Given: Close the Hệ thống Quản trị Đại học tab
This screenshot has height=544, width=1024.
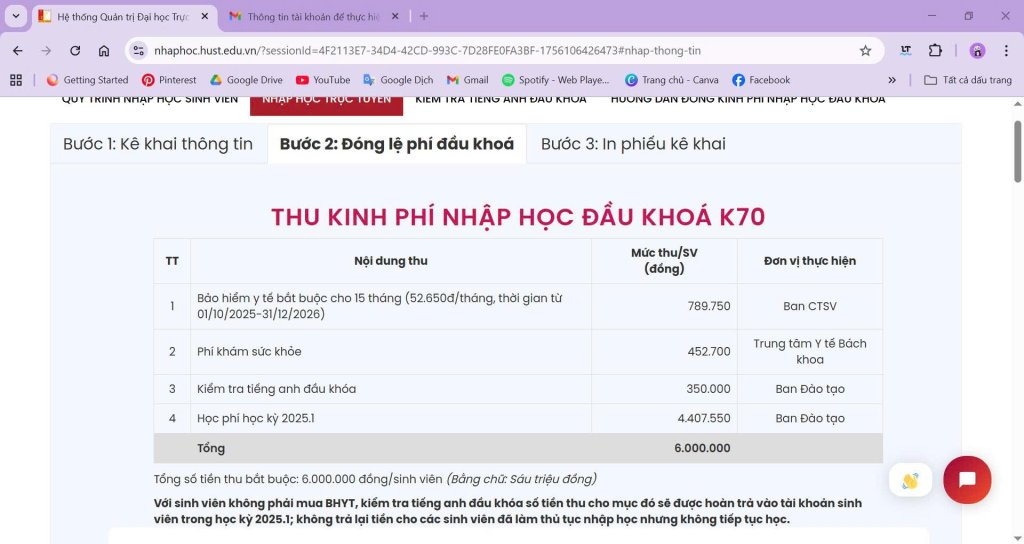Looking at the screenshot, I should click(x=204, y=16).
